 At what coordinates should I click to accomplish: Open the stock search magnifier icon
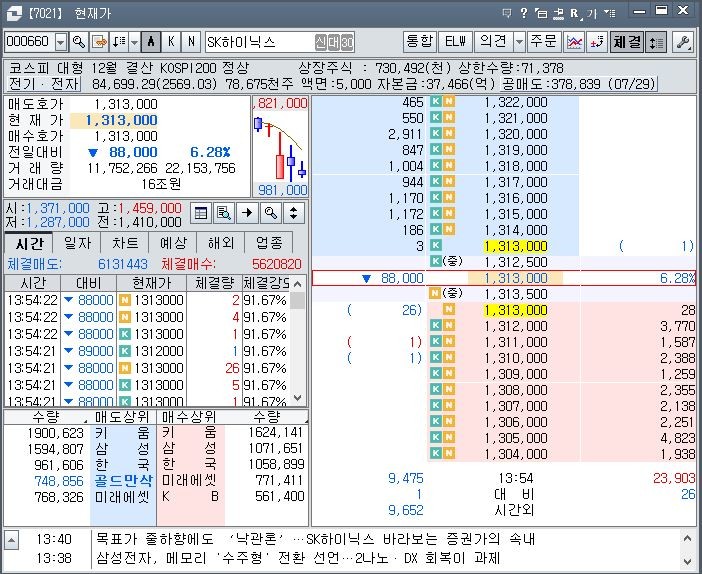pyautogui.click(x=79, y=42)
